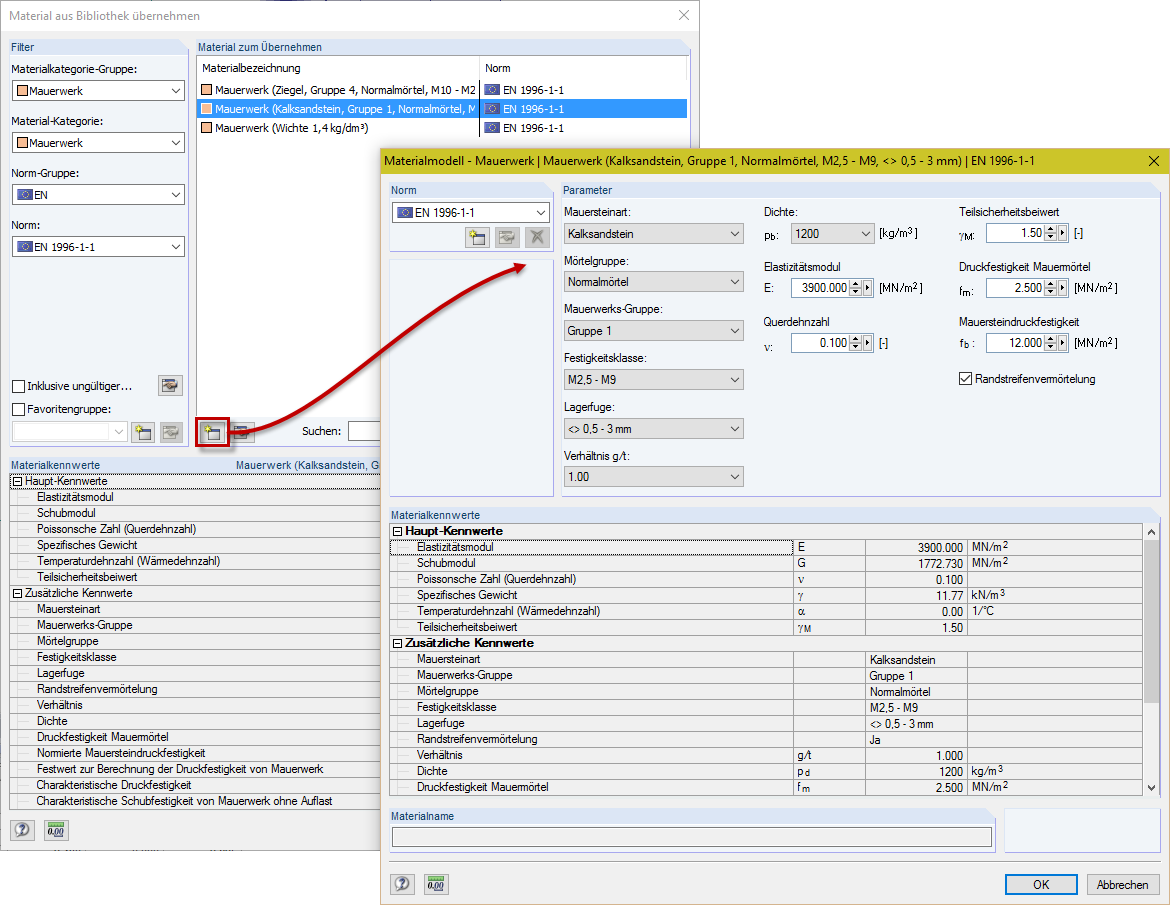Viewport: 1170px width, 905px height.
Task: Close the Material aus Bibliothek übernehmen window
Action: [683, 15]
